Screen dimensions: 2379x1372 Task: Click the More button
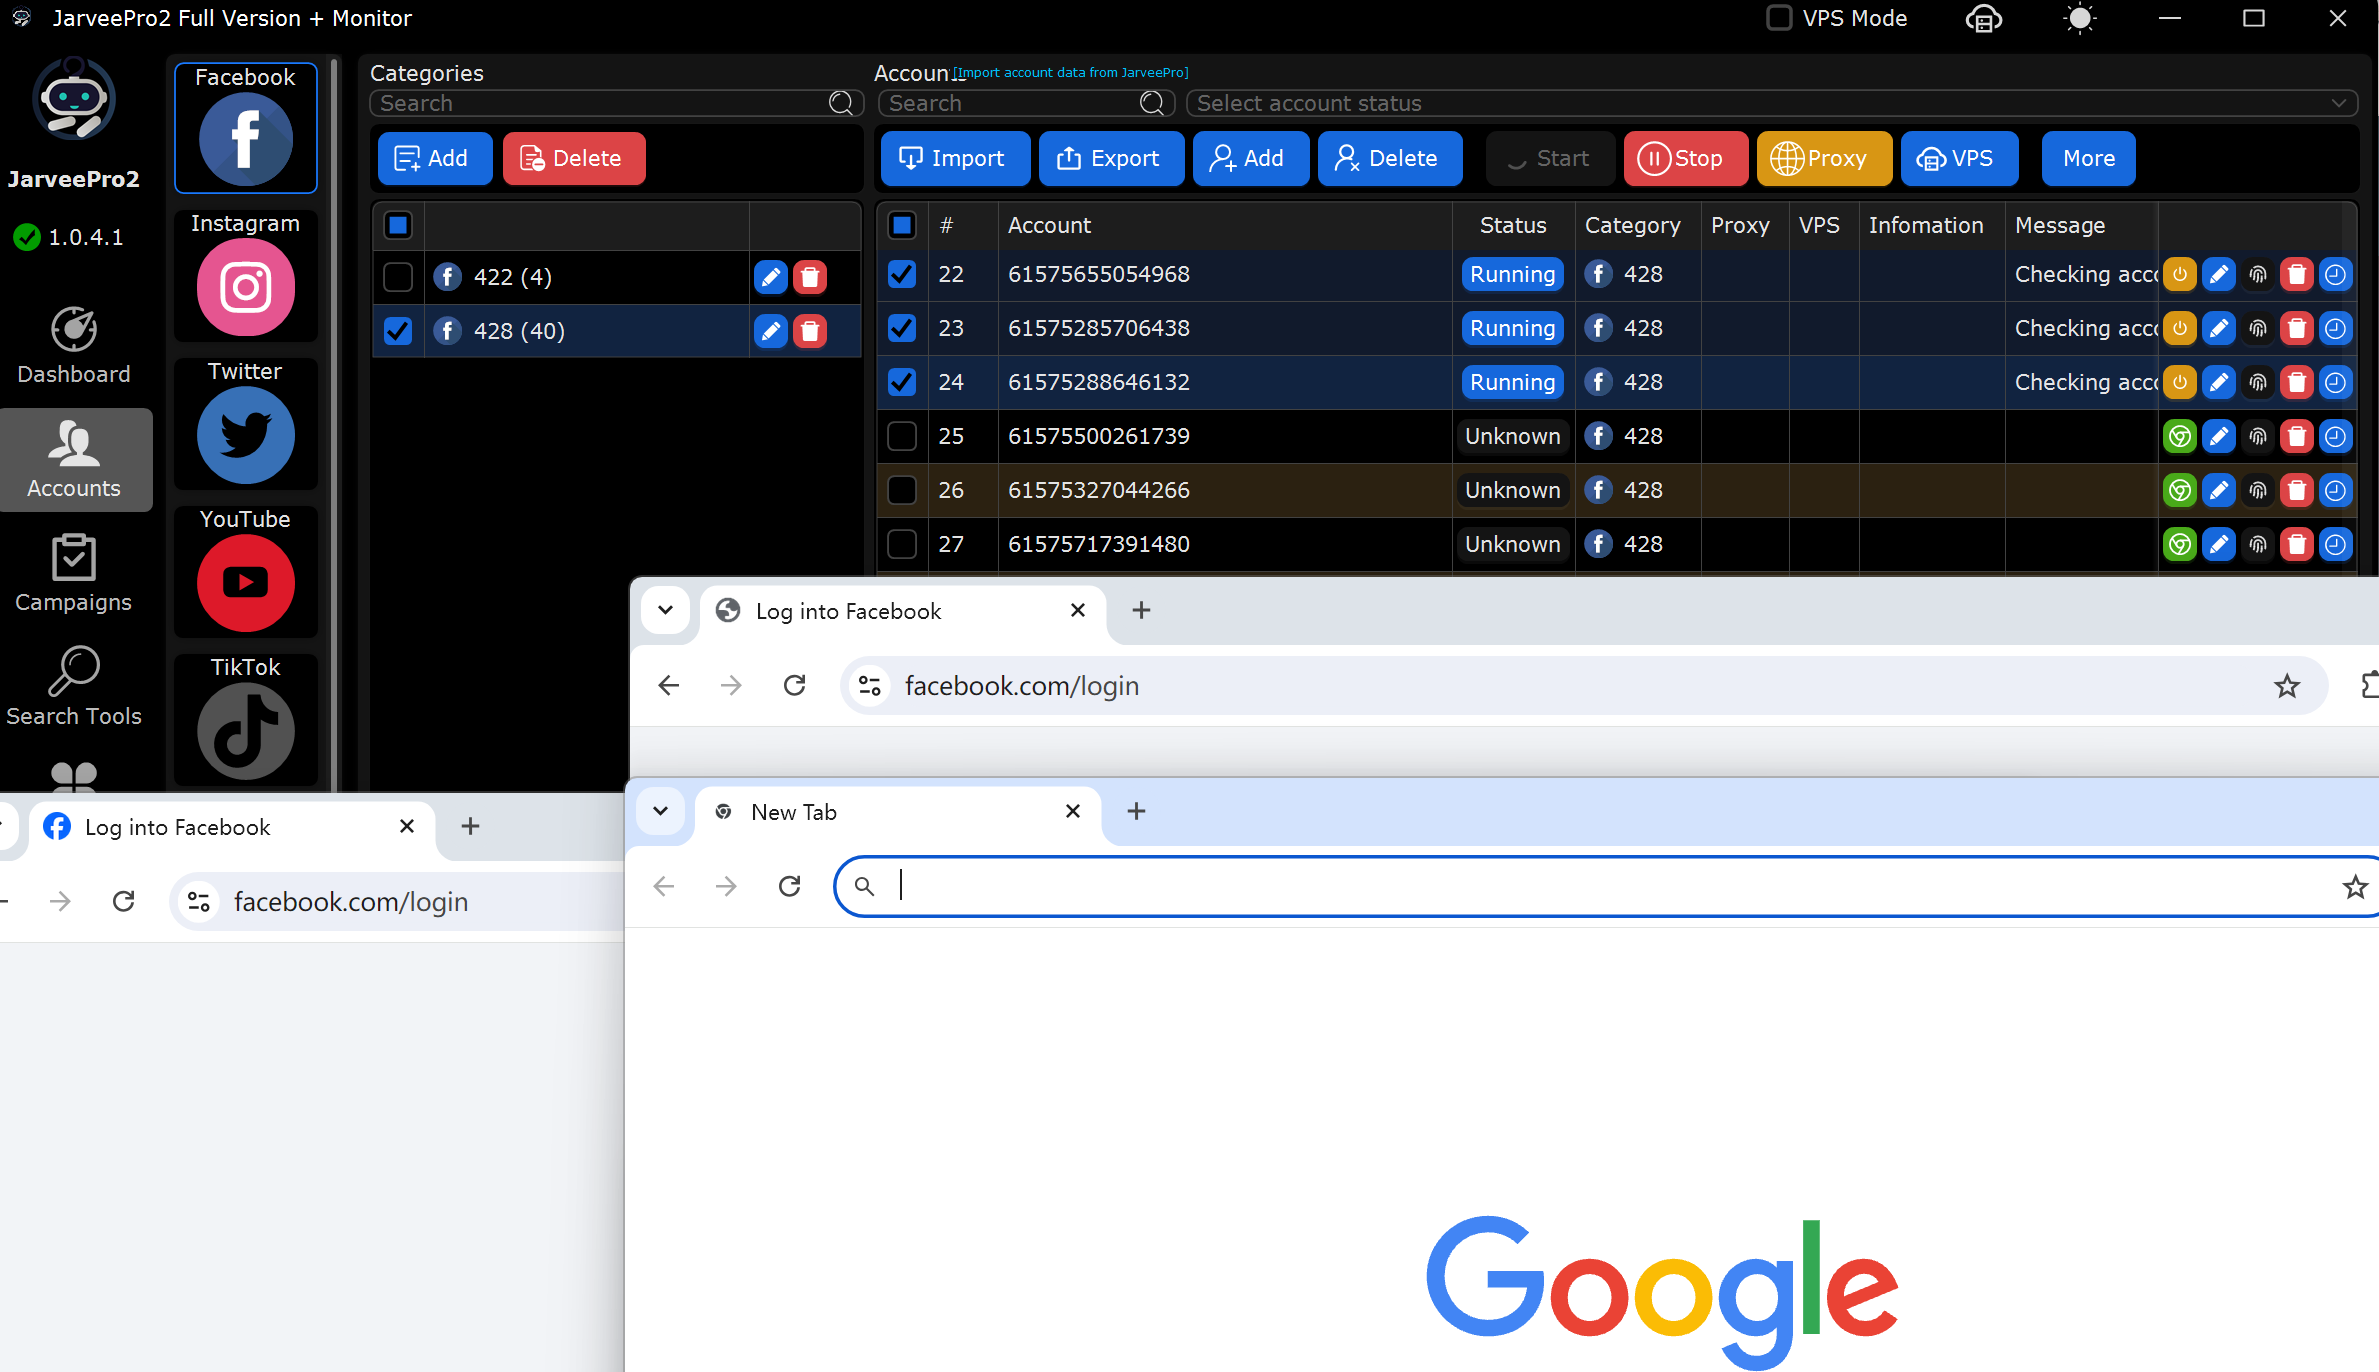click(2088, 158)
